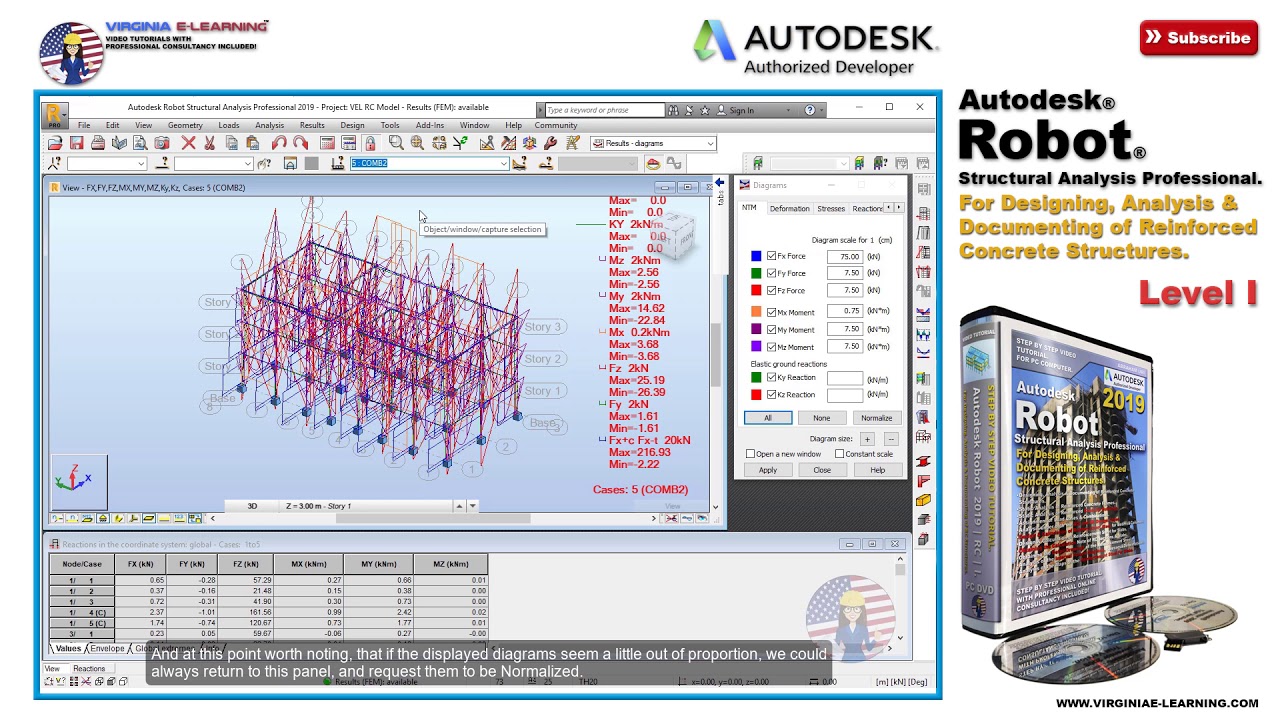The height and width of the screenshot is (720, 1280).
Task: Open the Loads menu
Action: 229,126
